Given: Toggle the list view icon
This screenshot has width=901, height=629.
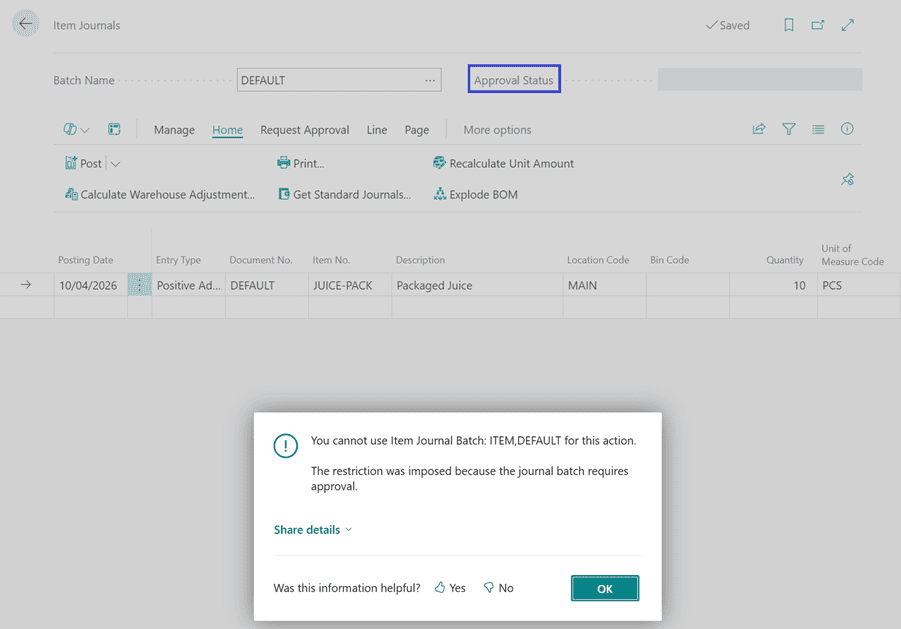Looking at the screenshot, I should coord(818,129).
